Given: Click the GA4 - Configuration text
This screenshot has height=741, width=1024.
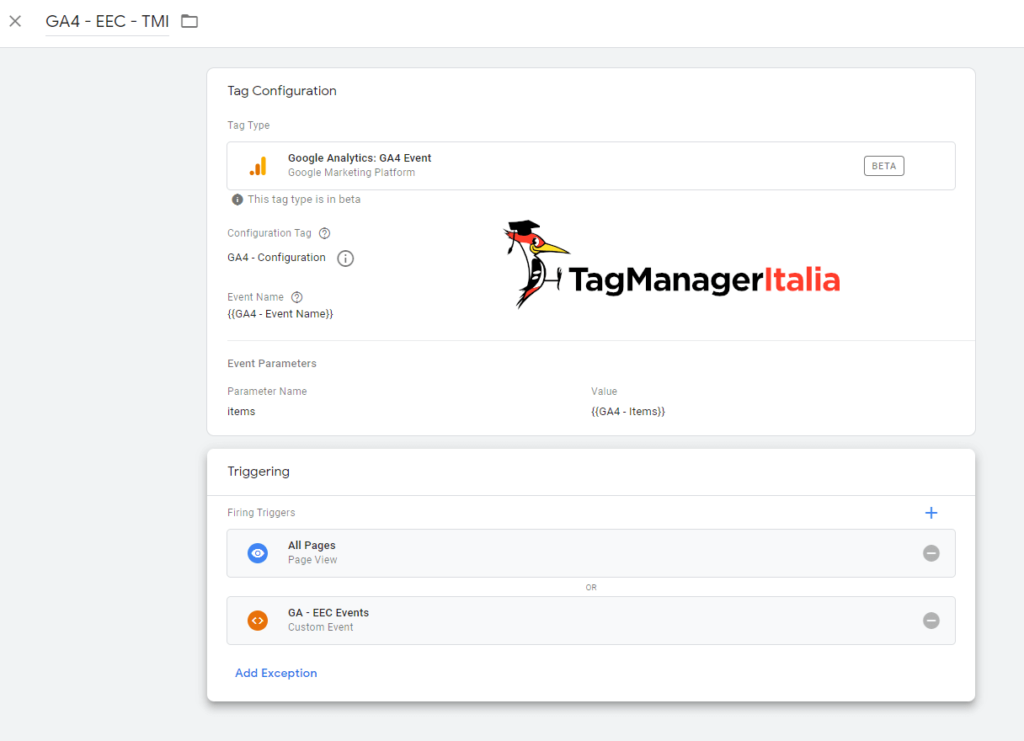Looking at the screenshot, I should (x=276, y=257).
